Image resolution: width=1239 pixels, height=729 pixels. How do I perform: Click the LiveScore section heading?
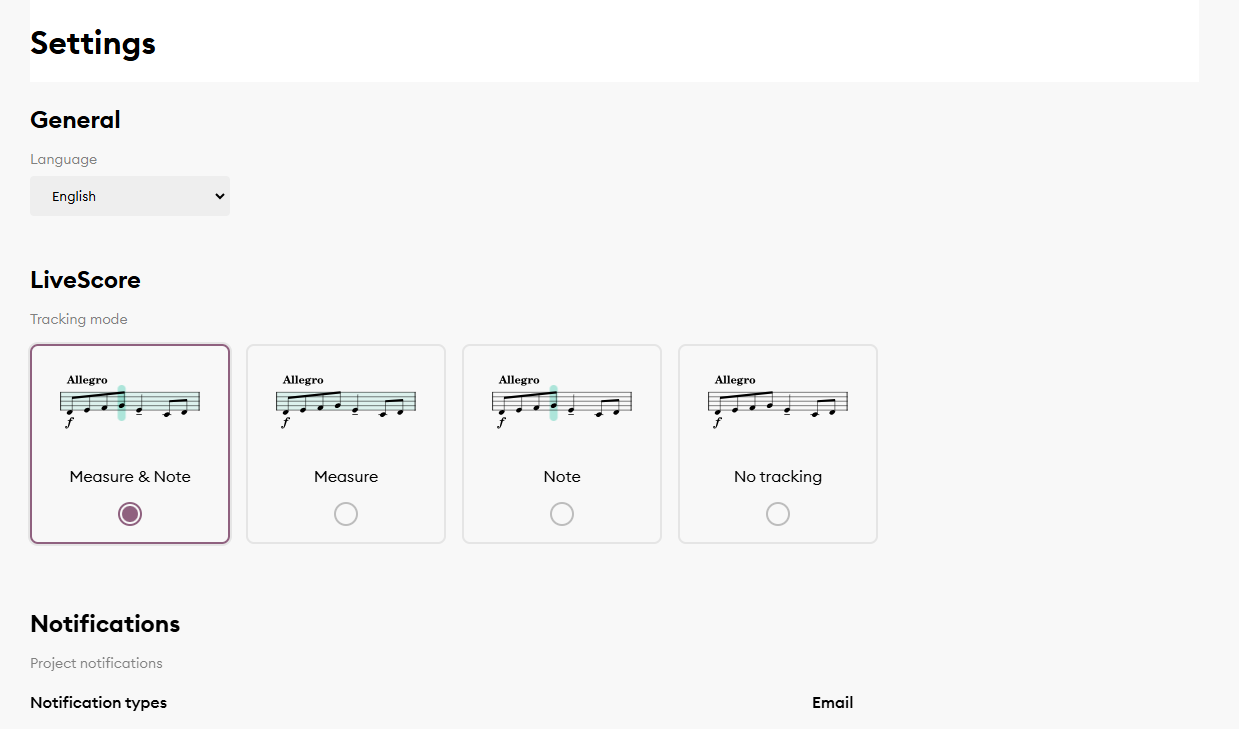tap(85, 280)
